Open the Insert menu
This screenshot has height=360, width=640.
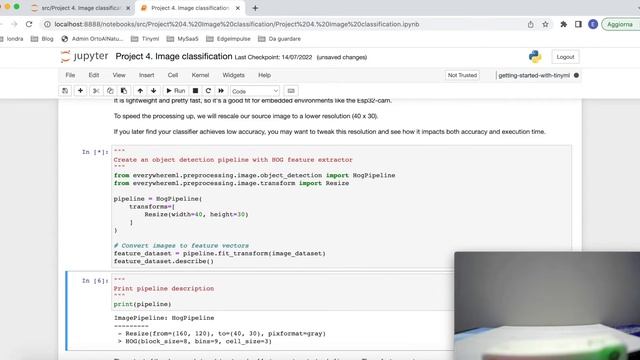(146, 75)
